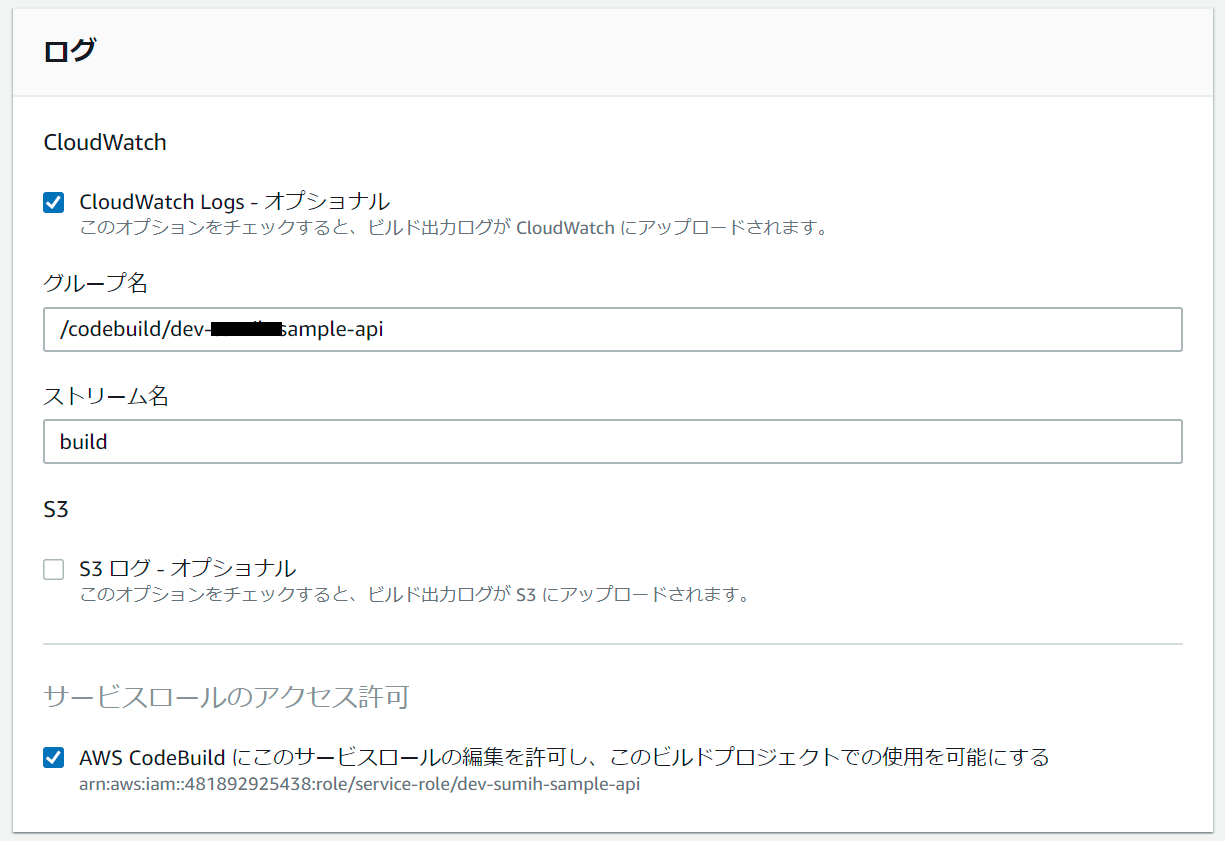This screenshot has width=1225, height=841.
Task: Click the グループ名 input field
Action: click(613, 330)
